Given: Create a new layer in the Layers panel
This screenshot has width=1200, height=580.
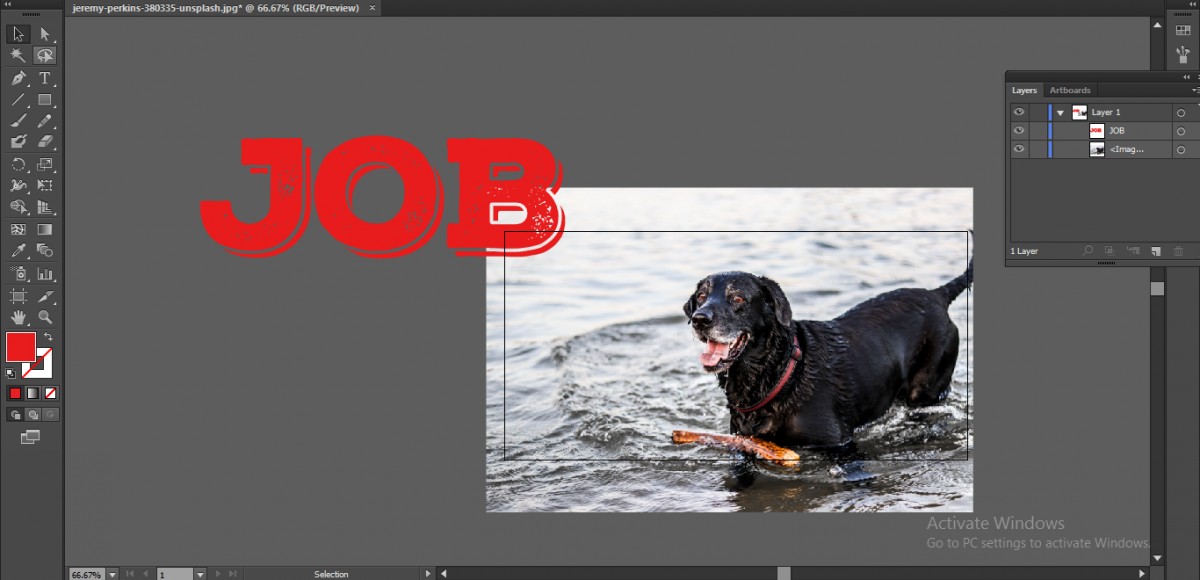Looking at the screenshot, I should (x=1157, y=250).
